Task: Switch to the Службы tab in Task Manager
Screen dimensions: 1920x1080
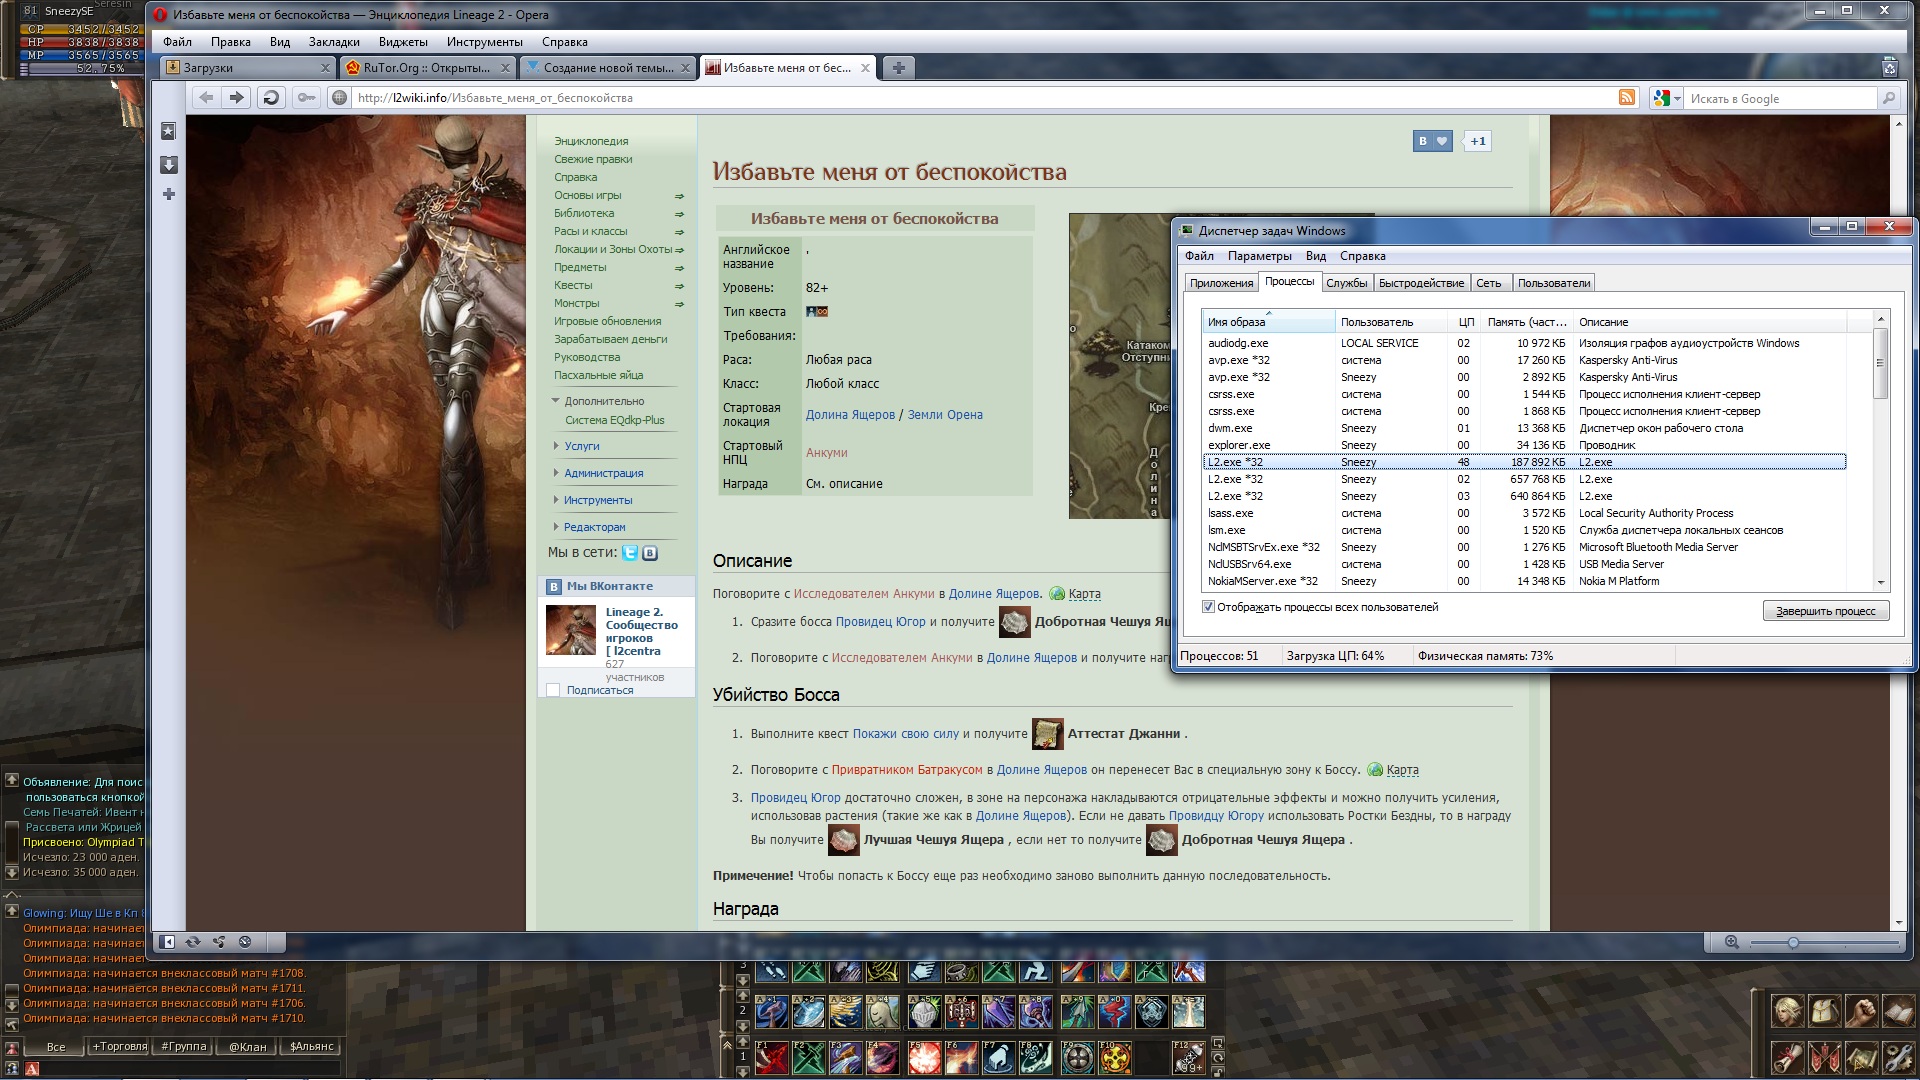Action: pos(1346,283)
